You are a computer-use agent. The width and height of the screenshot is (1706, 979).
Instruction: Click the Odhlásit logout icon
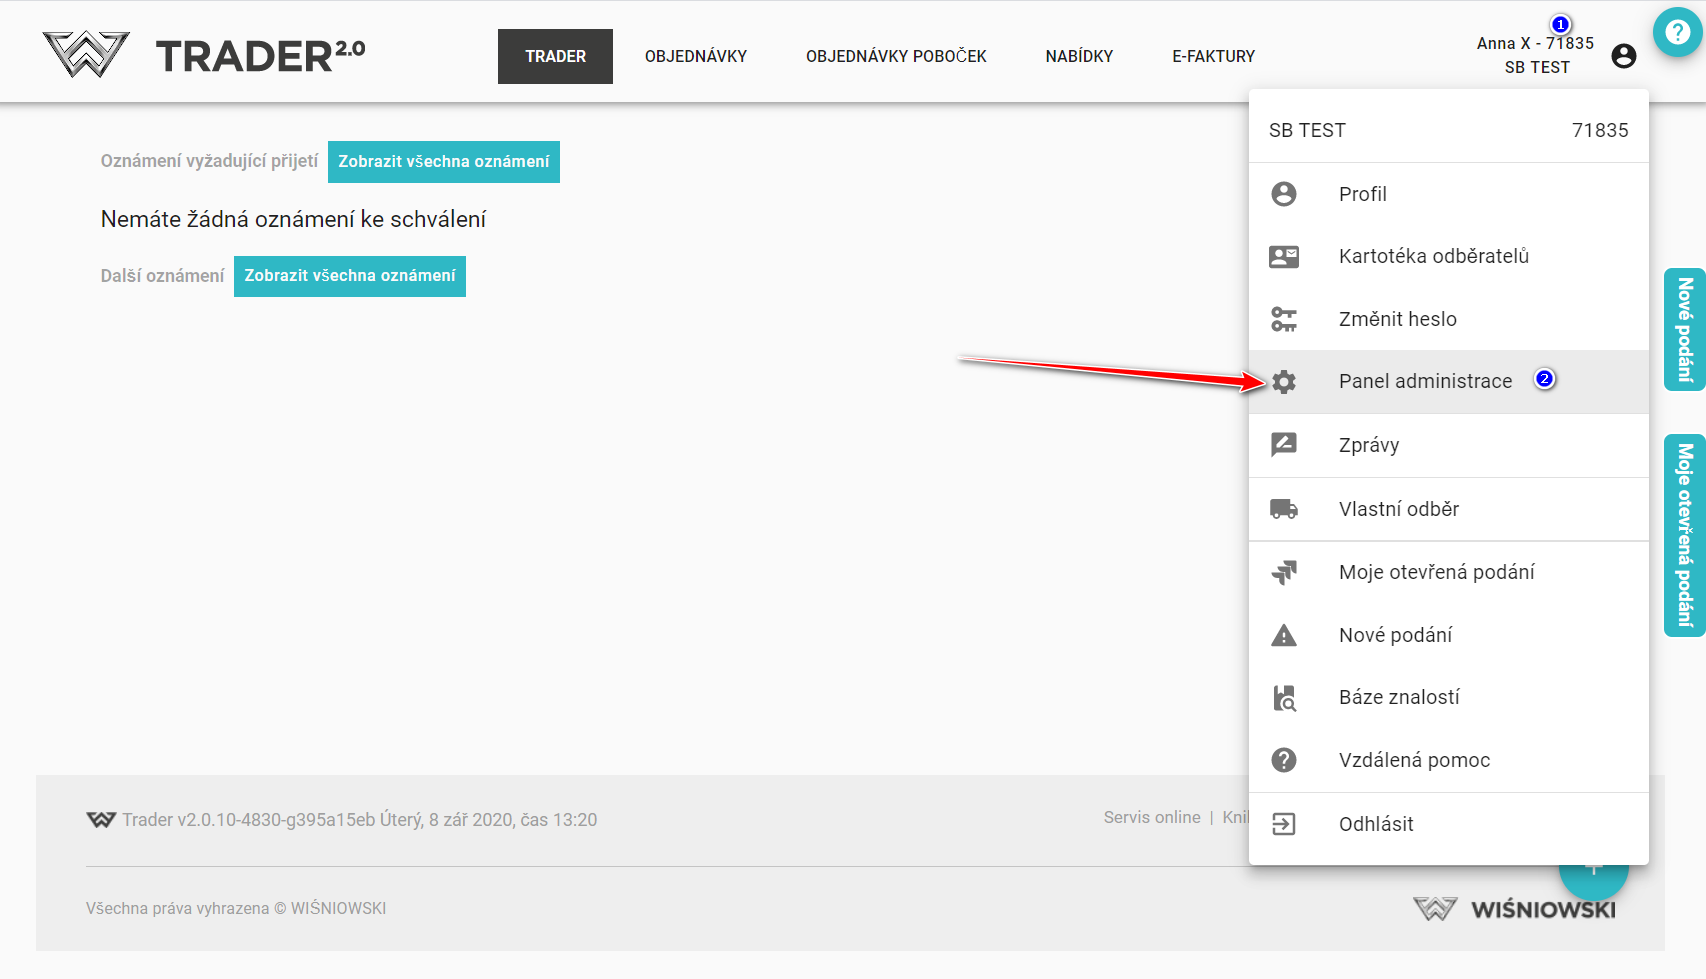[1284, 824]
